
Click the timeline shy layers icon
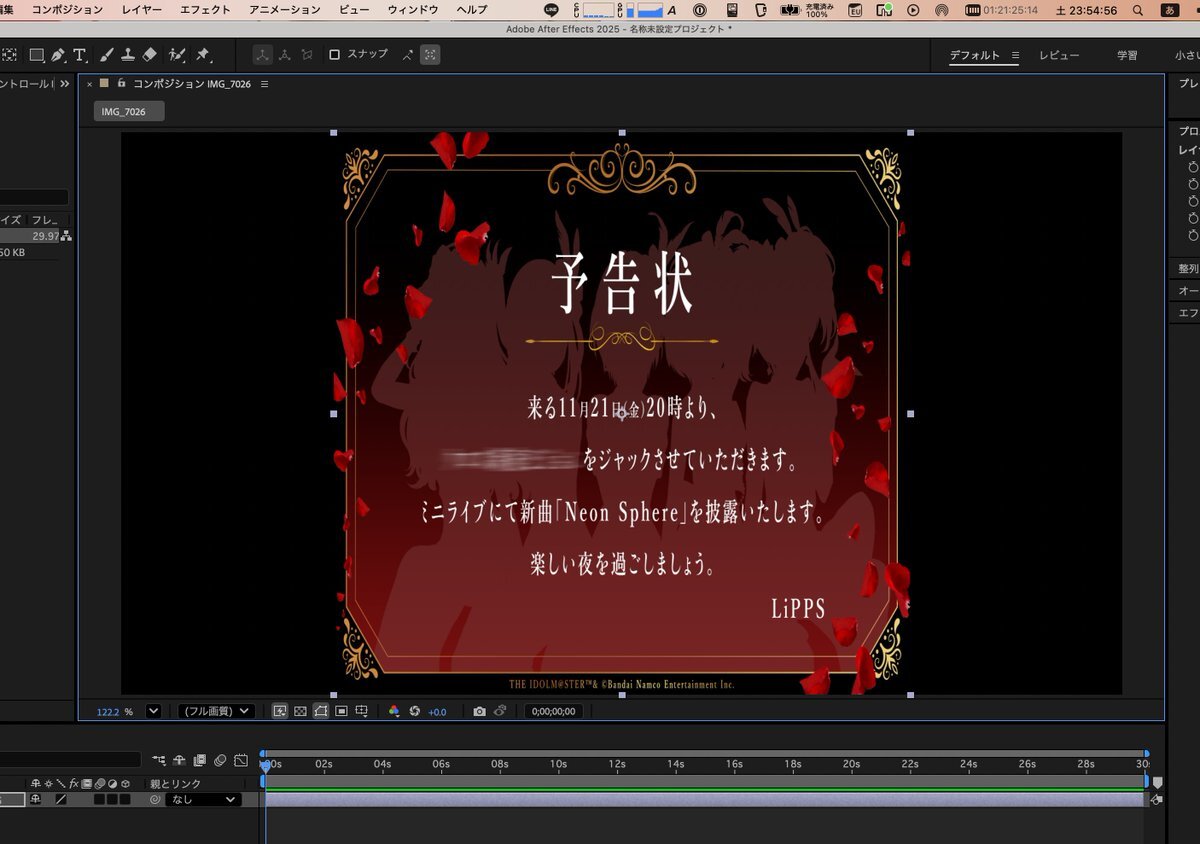[179, 761]
